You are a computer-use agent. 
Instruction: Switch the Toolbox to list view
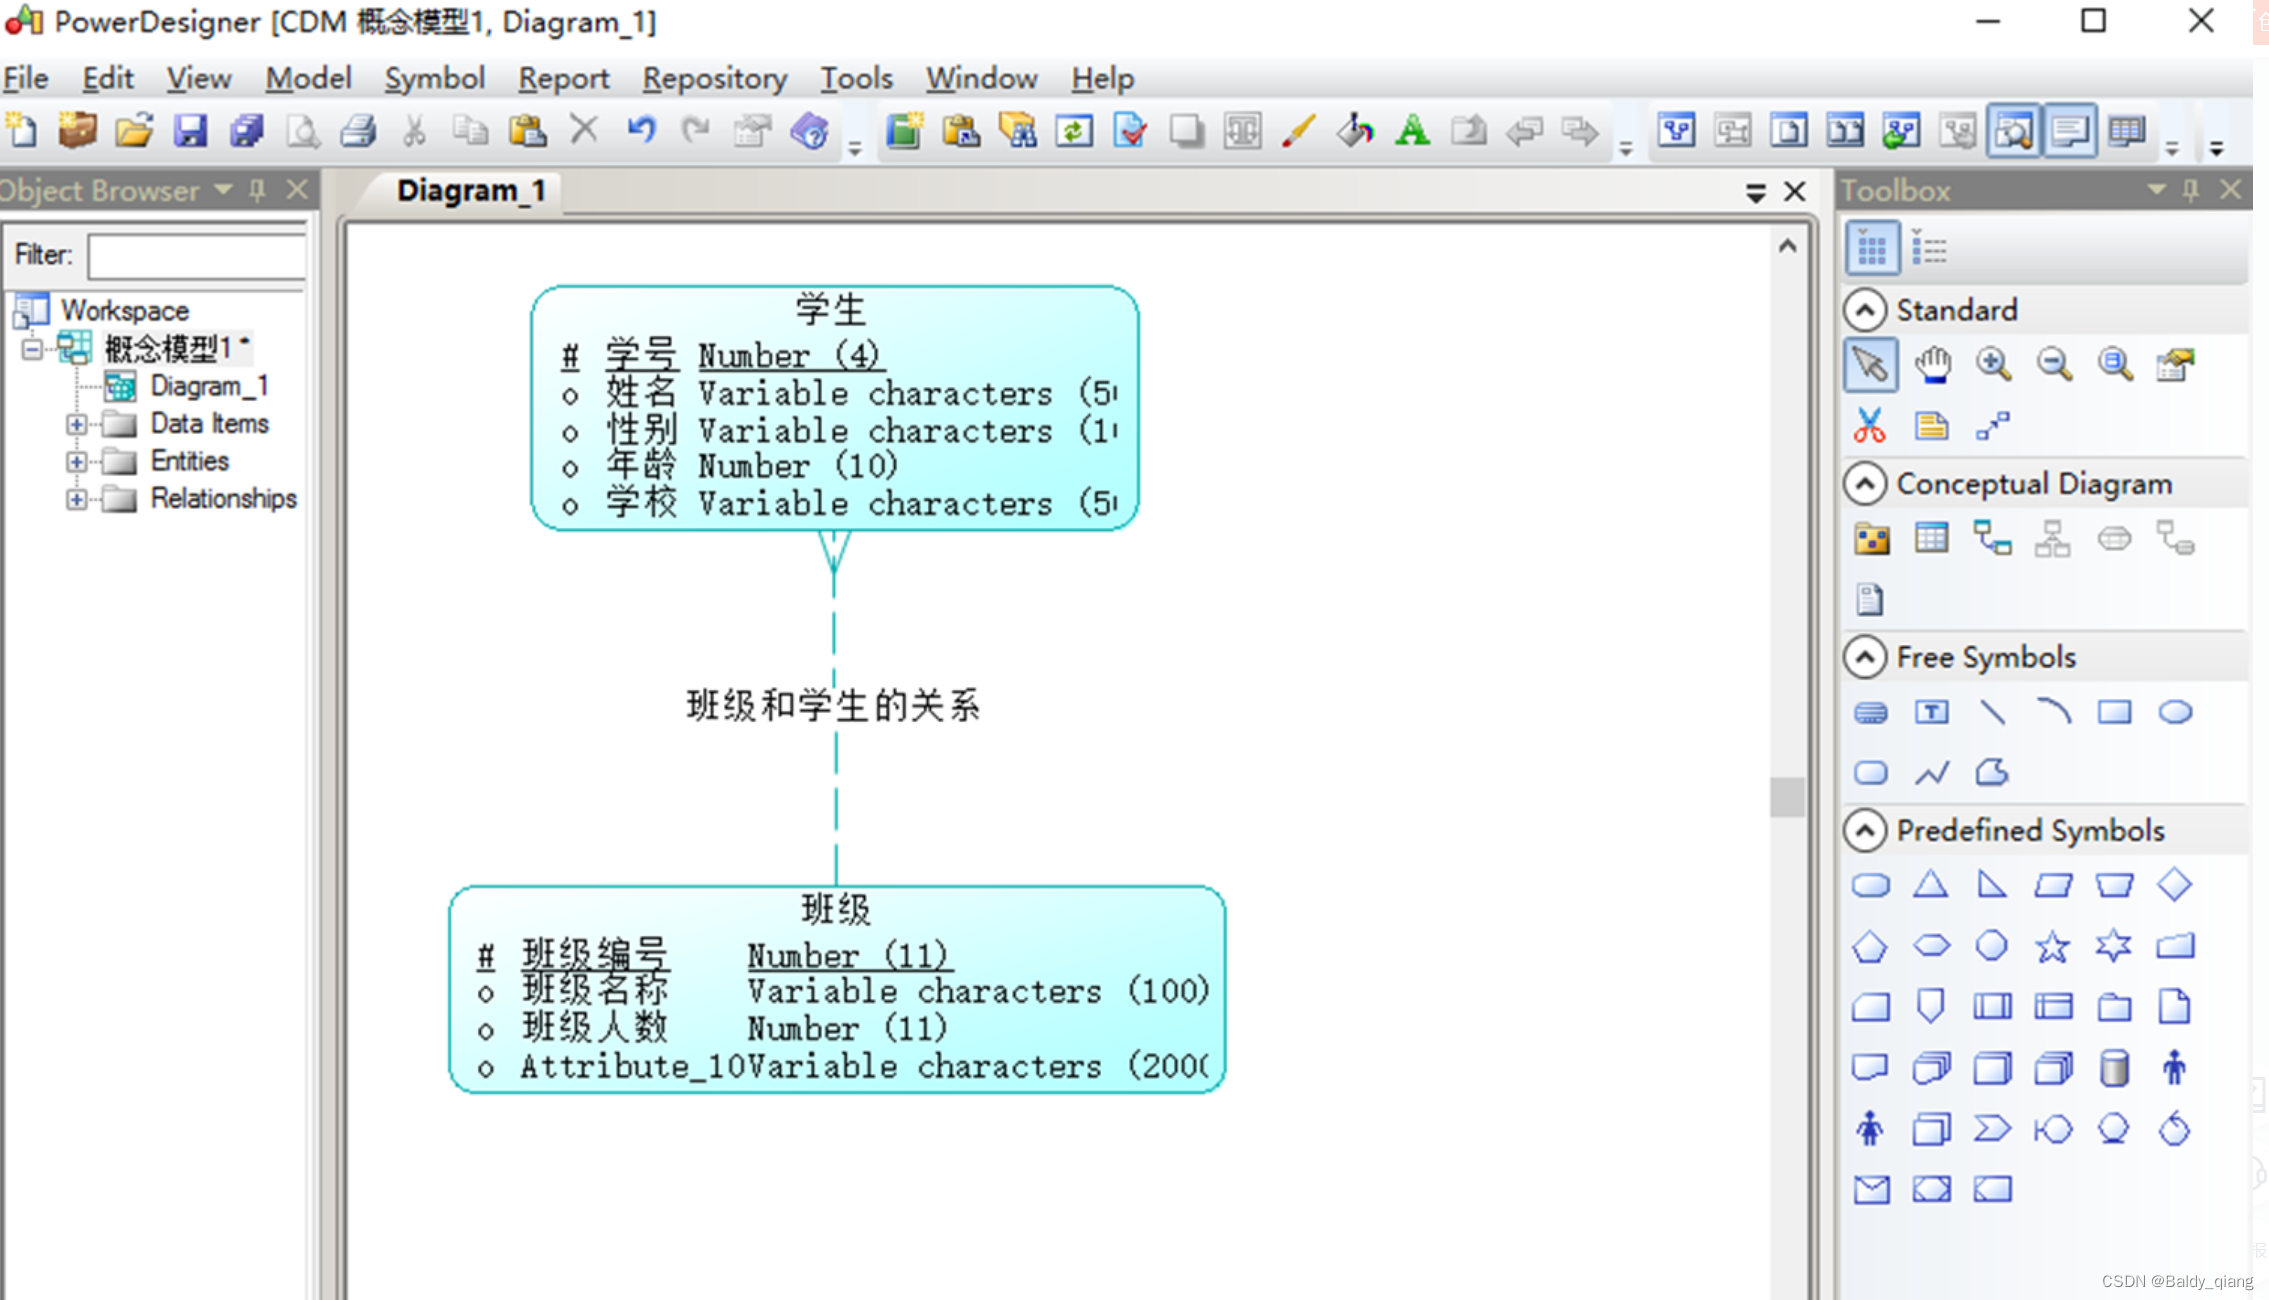[1927, 247]
